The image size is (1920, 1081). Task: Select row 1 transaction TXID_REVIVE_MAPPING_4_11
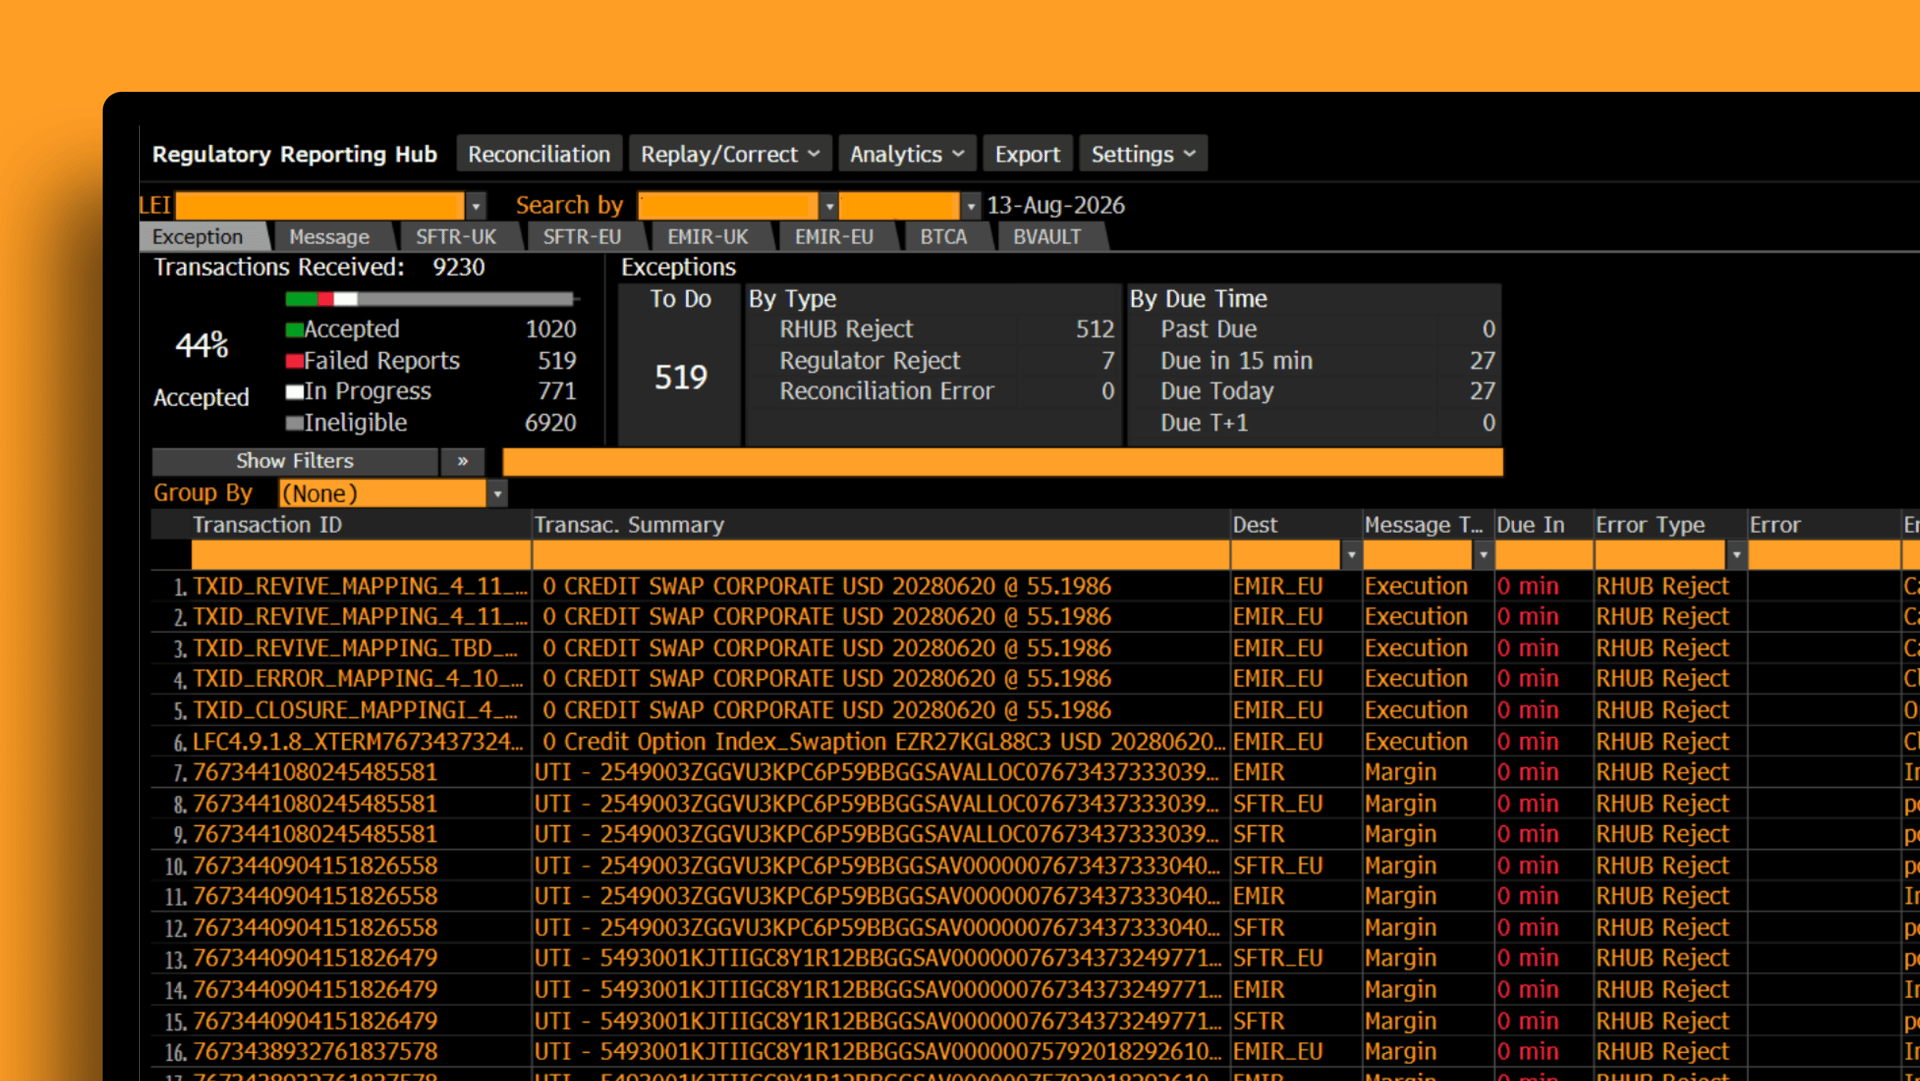pos(360,587)
